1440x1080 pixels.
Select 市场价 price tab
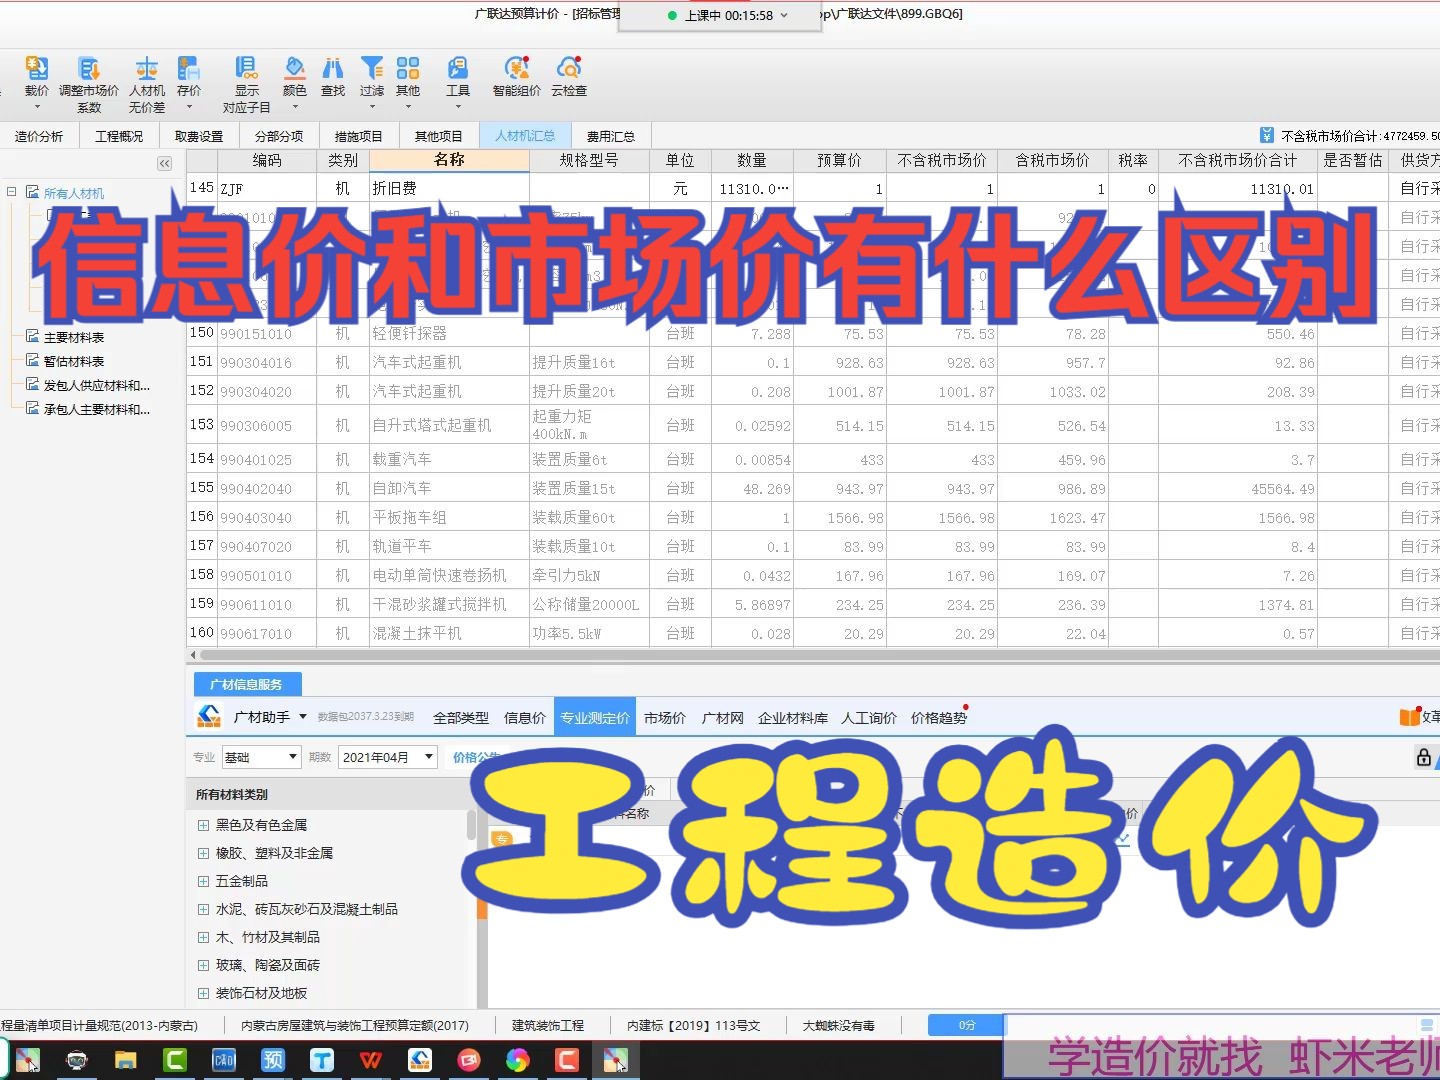[x=665, y=717]
